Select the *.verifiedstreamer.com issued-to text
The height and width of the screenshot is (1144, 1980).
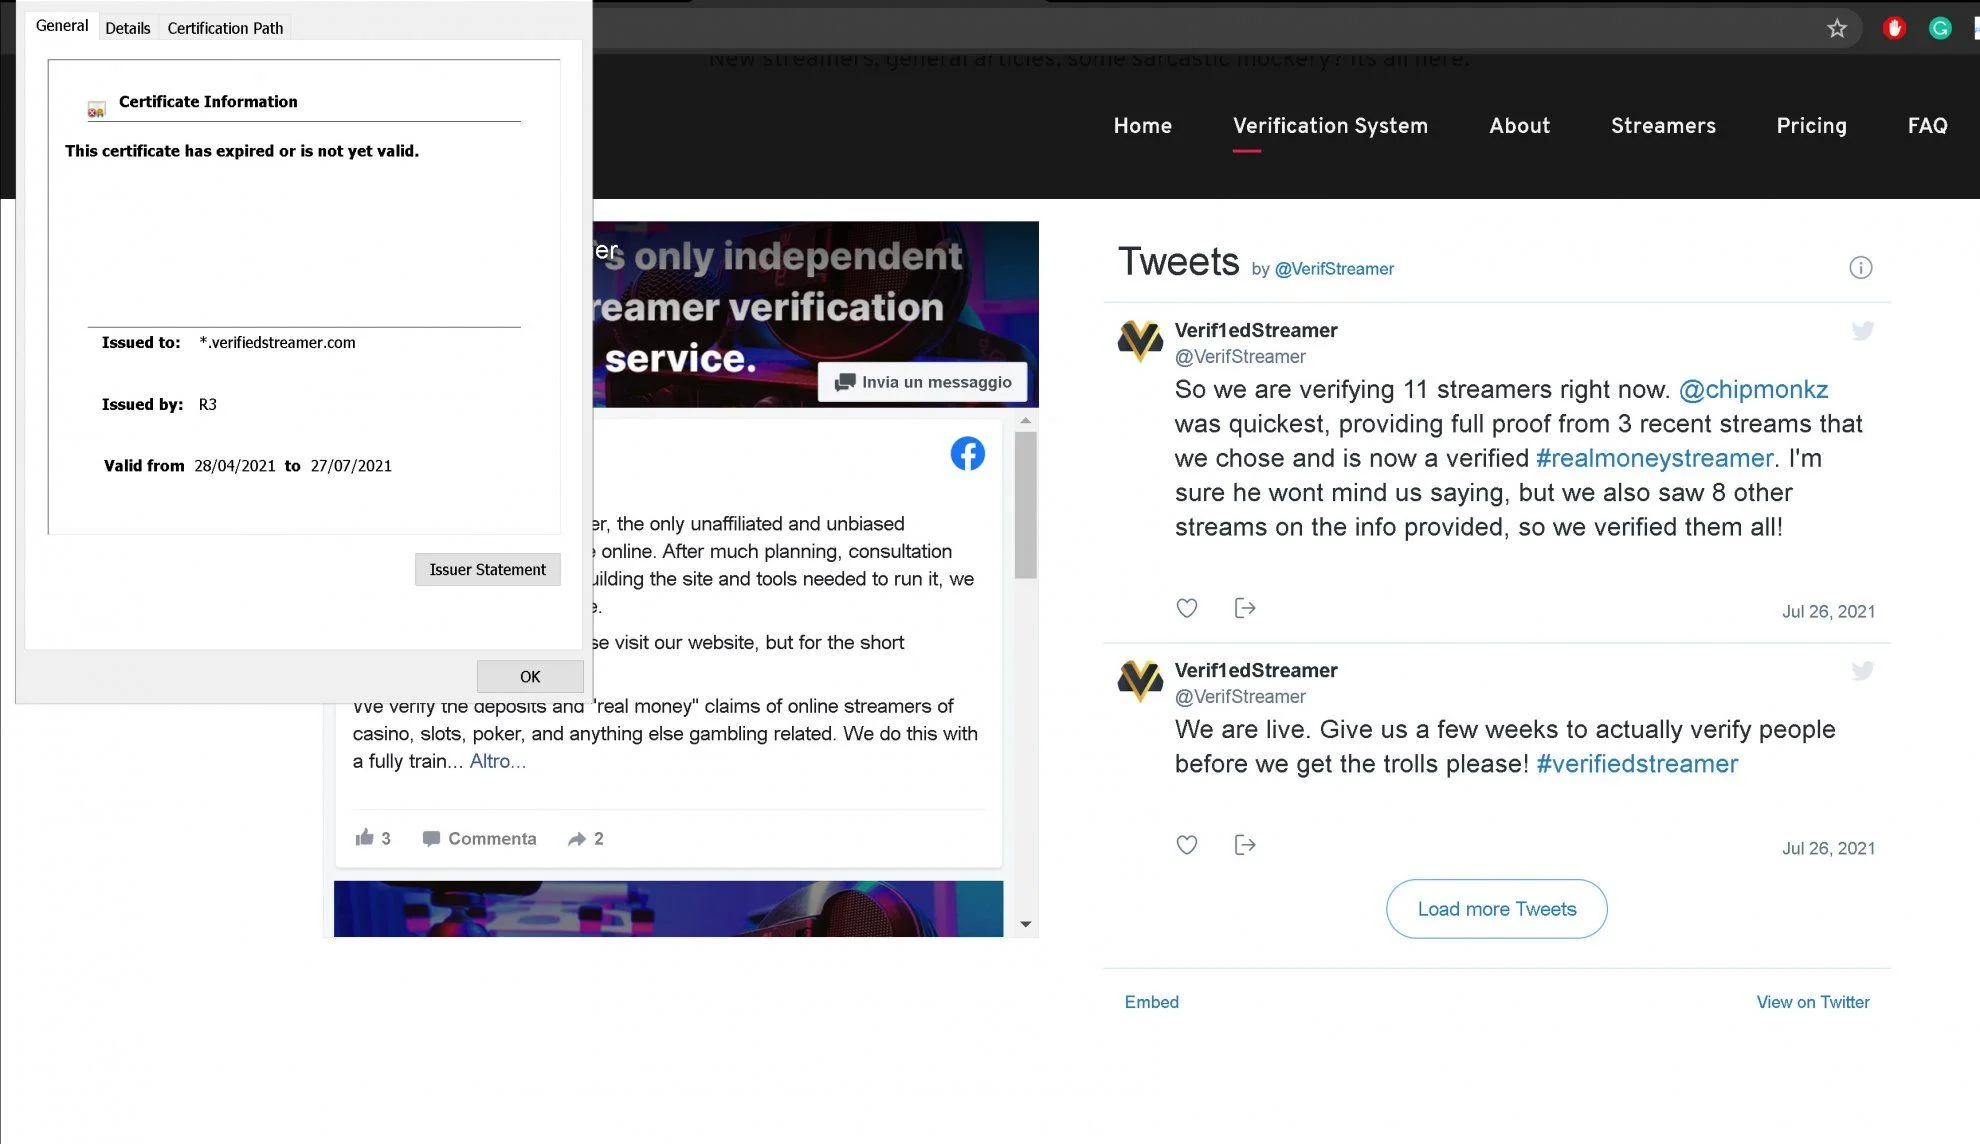(277, 342)
